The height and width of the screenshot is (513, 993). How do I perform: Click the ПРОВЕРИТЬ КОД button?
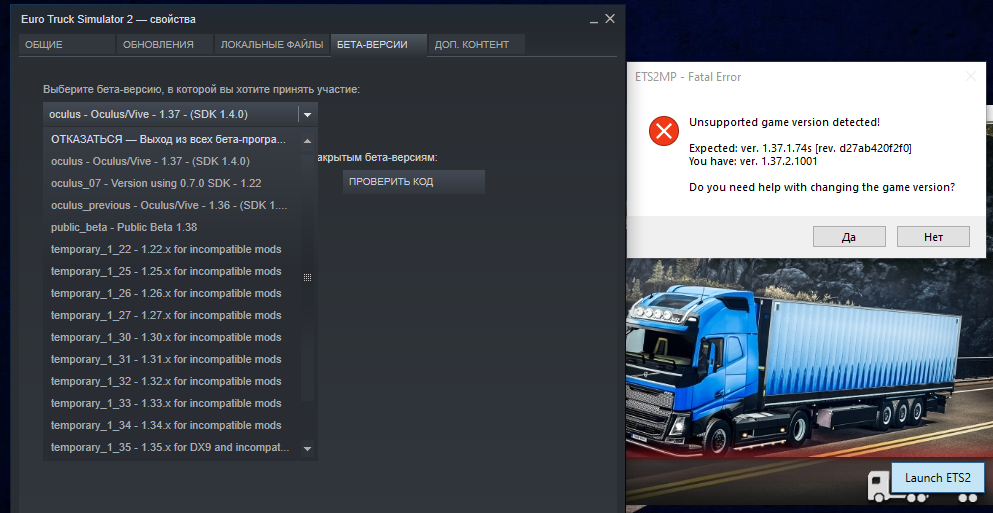point(414,182)
